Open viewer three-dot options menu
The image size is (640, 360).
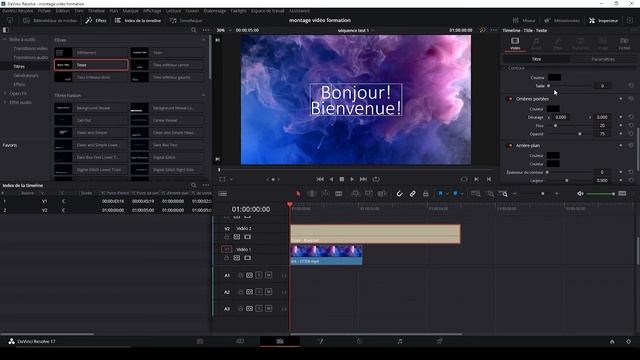[494, 30]
